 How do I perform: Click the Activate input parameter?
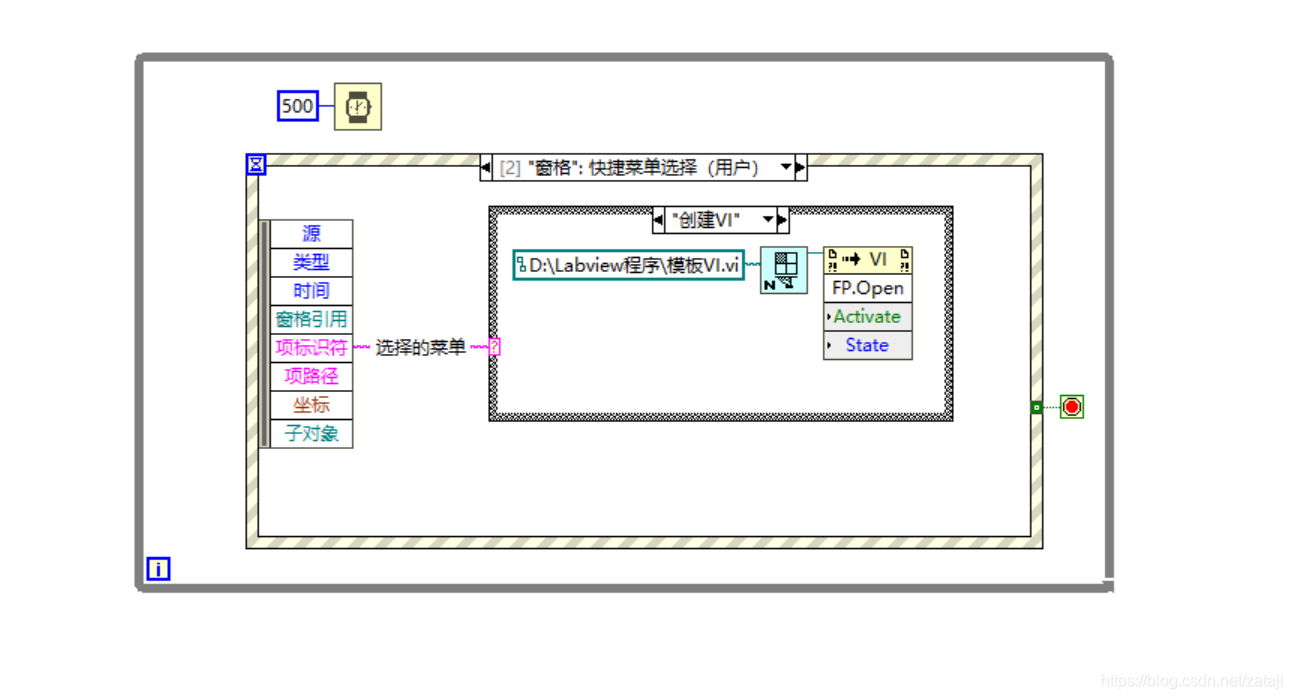(868, 317)
